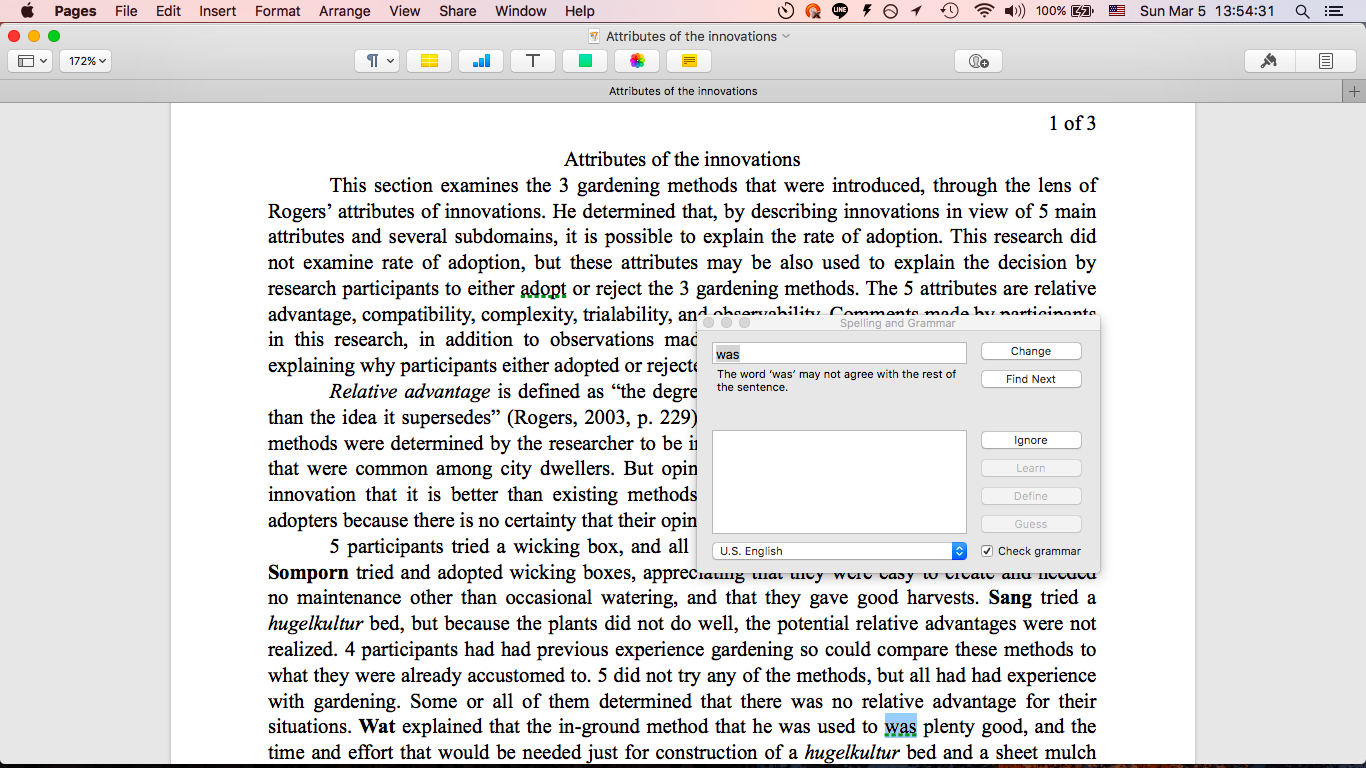Click the LINE app menu bar icon

840,11
